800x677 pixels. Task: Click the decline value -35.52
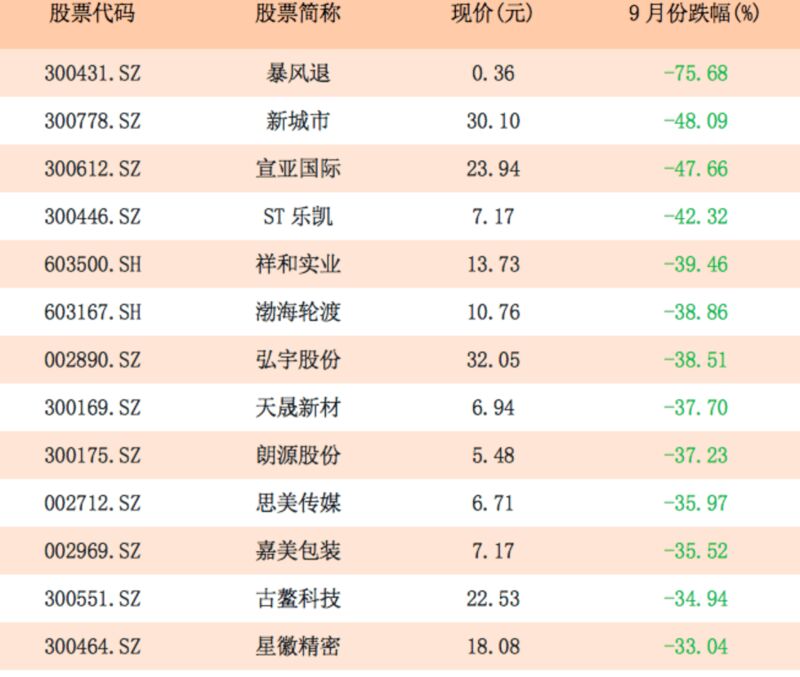(695, 551)
